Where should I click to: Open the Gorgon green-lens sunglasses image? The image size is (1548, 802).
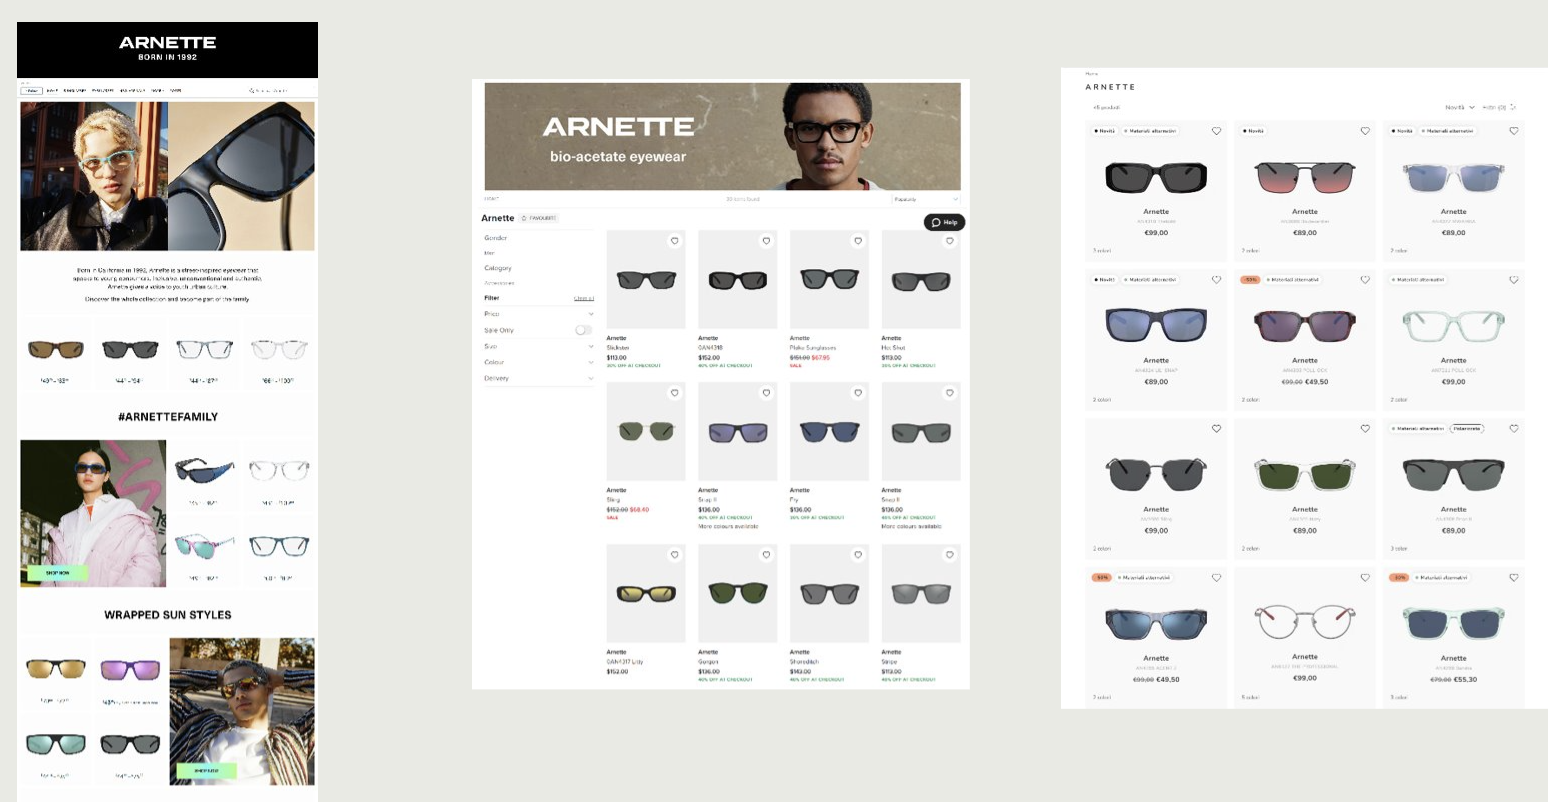pos(737,594)
